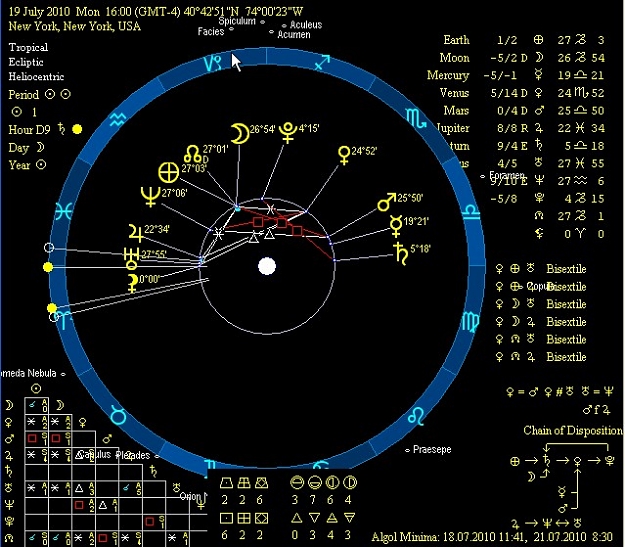Click the 'Facies' star label
This screenshot has width=625, height=547.
coord(211,31)
